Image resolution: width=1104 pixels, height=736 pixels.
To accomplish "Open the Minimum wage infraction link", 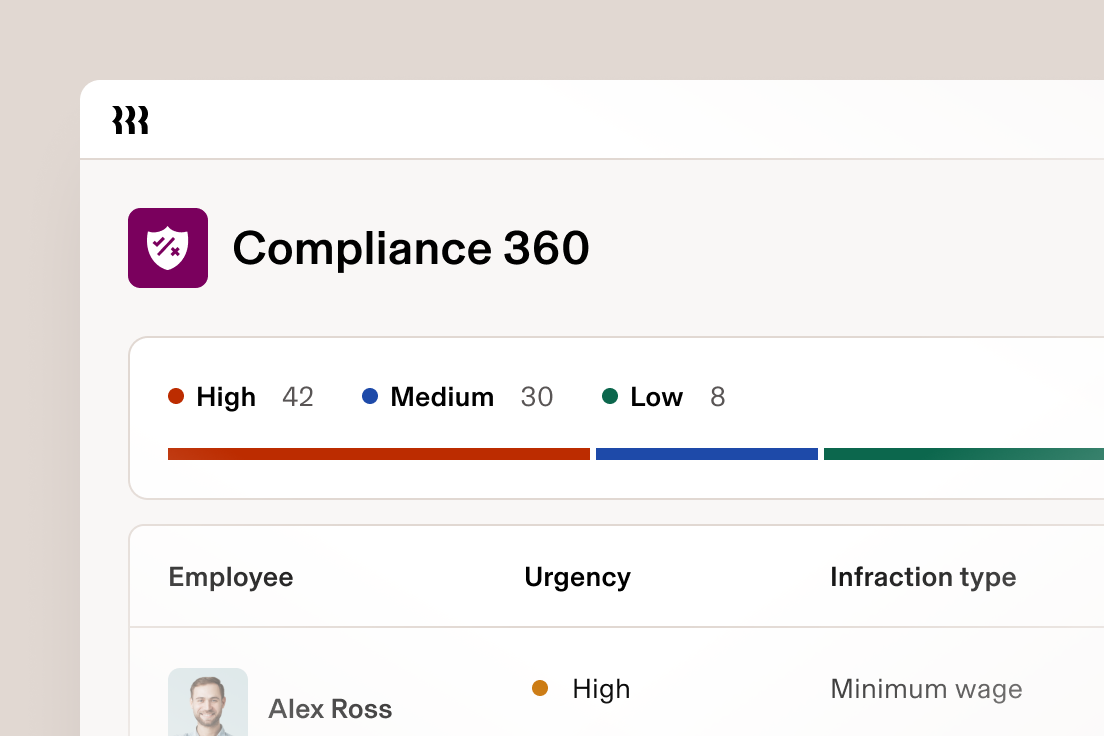I will click(926, 689).
